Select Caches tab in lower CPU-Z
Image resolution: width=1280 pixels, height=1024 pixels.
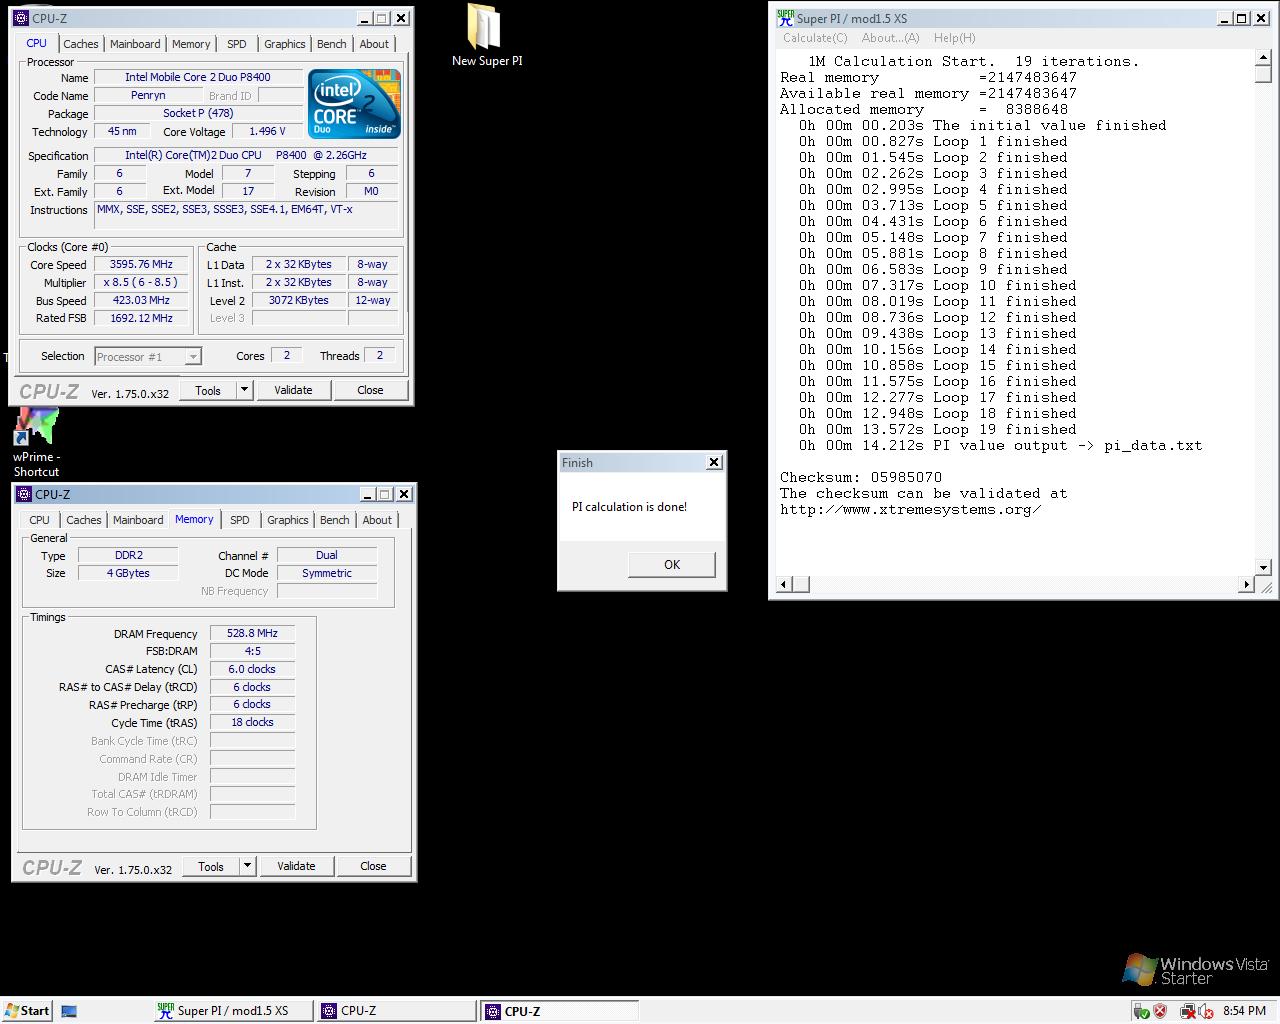pyautogui.click(x=84, y=520)
